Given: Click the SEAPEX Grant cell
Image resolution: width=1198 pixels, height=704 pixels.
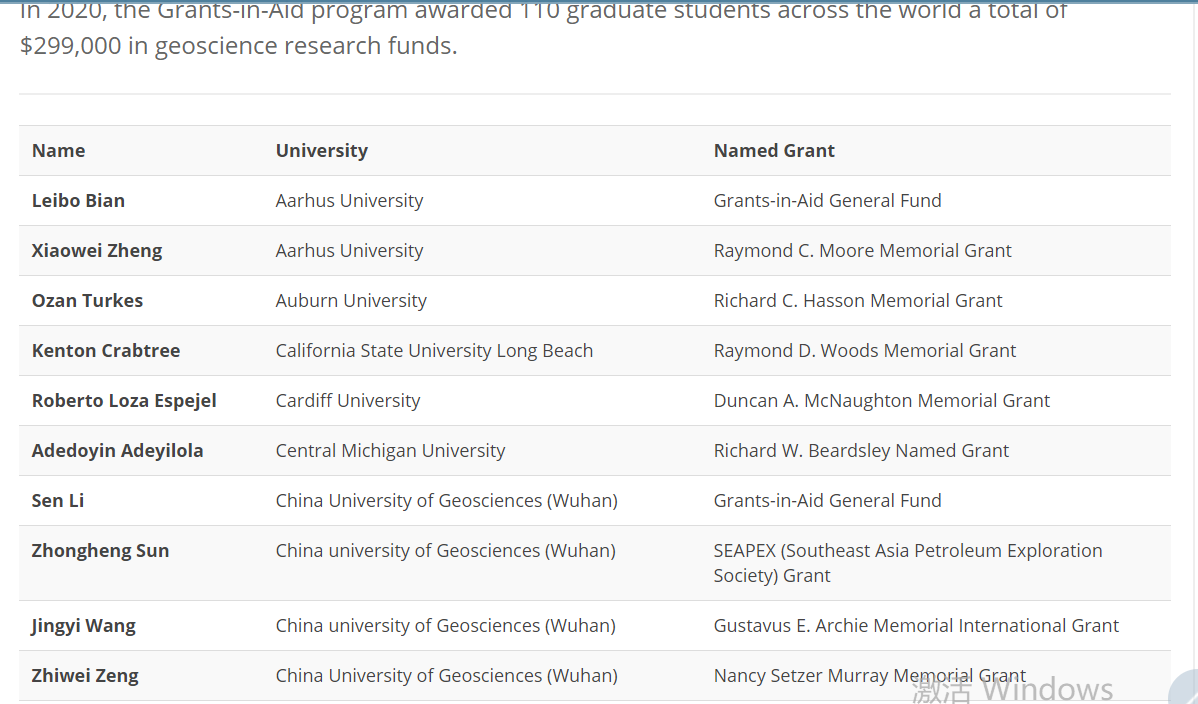Looking at the screenshot, I should point(907,563).
